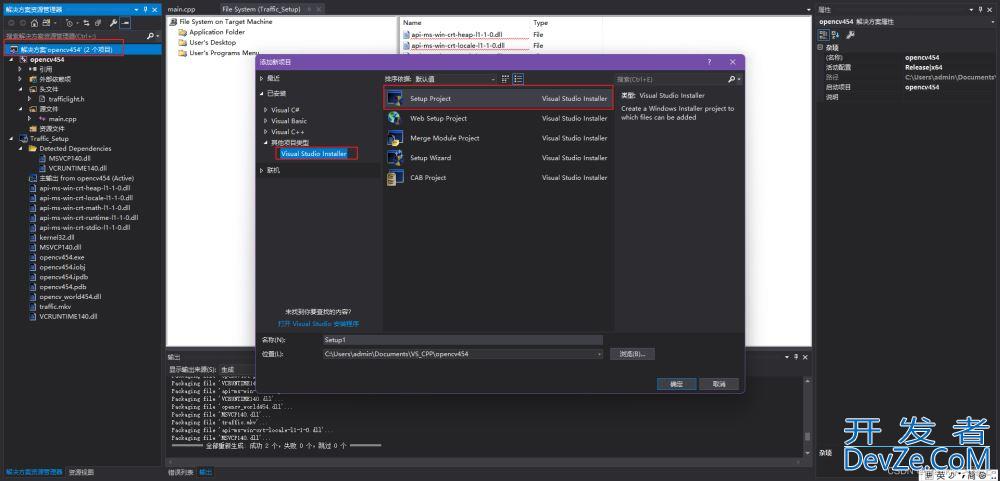Viewport: 1000px width, 481px height.
Task: Select Setup Wizard template icon
Action: (x=395, y=158)
